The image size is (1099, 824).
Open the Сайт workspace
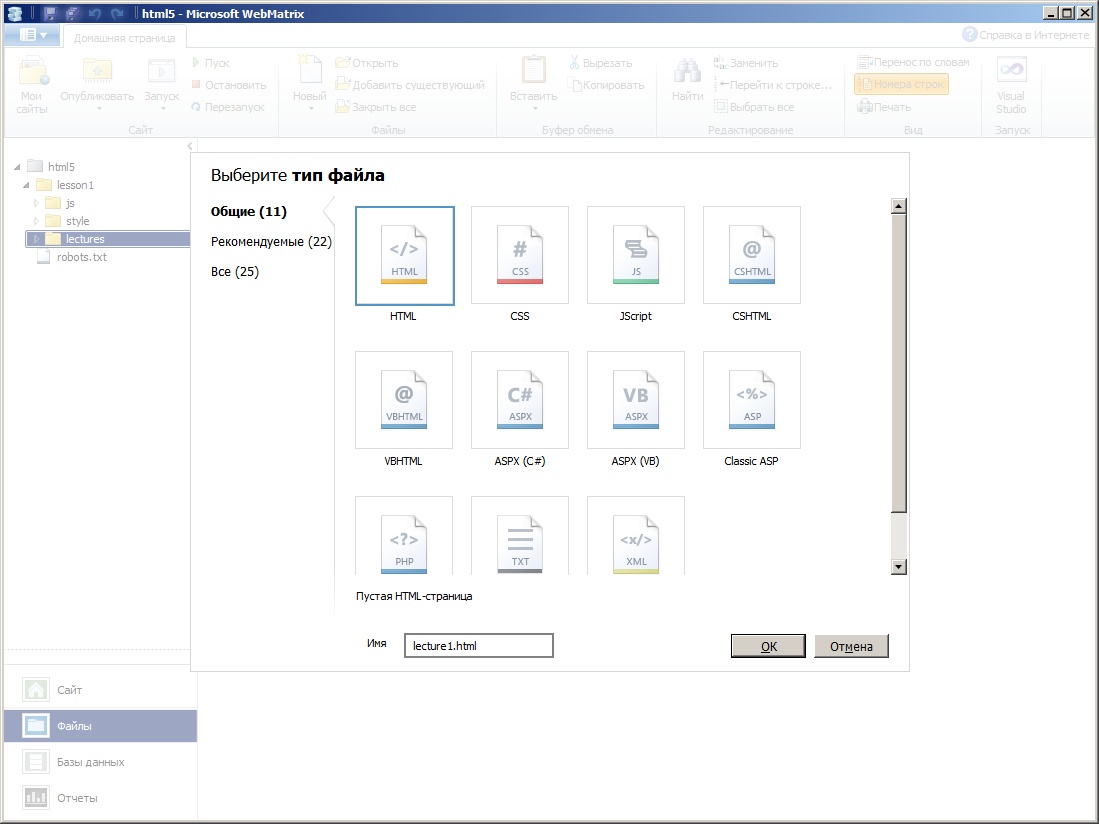pyautogui.click(x=100, y=690)
